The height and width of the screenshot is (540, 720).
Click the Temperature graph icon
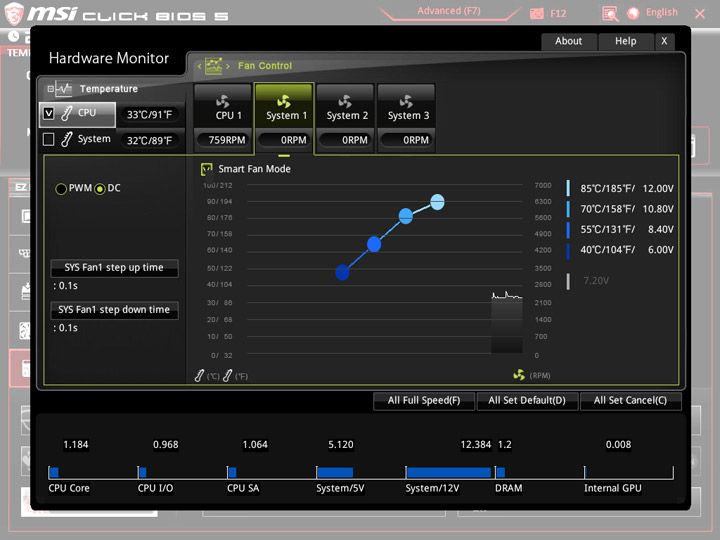tap(64, 89)
